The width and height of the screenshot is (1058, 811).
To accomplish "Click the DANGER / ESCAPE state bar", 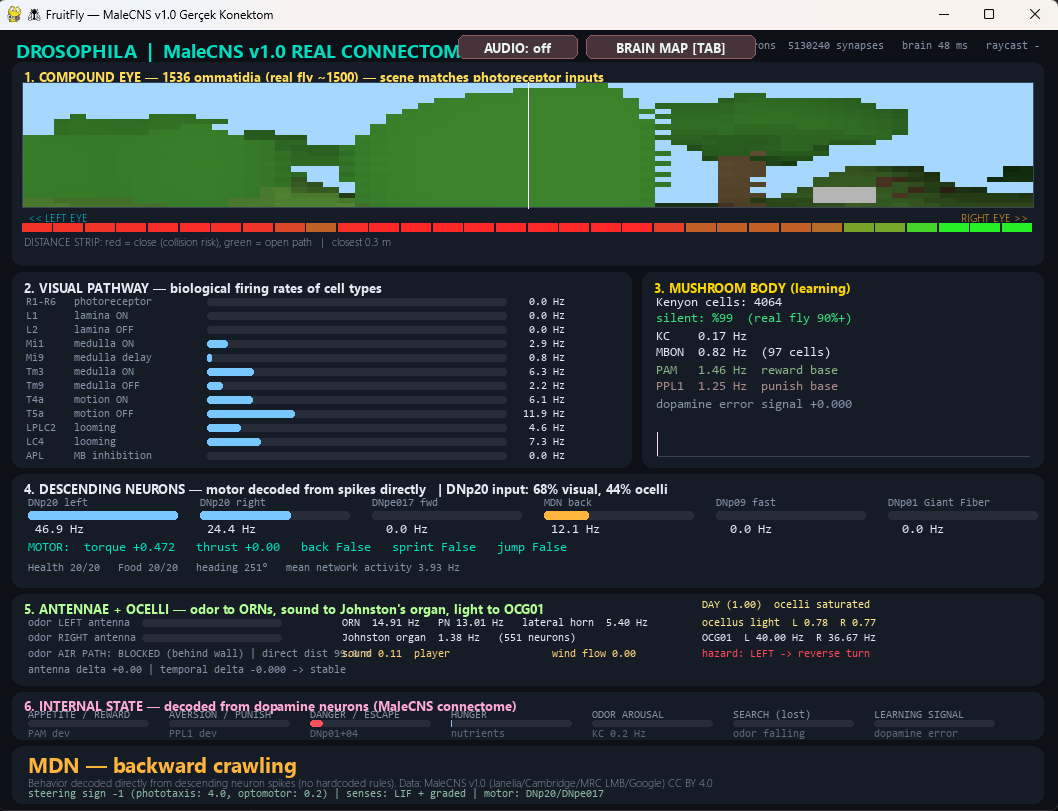I will point(370,723).
